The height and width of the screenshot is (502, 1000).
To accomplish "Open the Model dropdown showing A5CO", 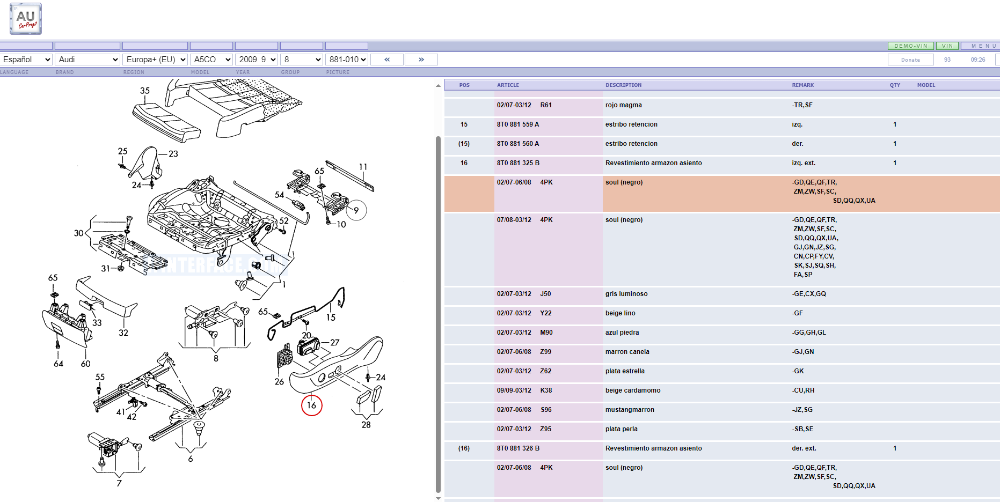I will [212, 59].
